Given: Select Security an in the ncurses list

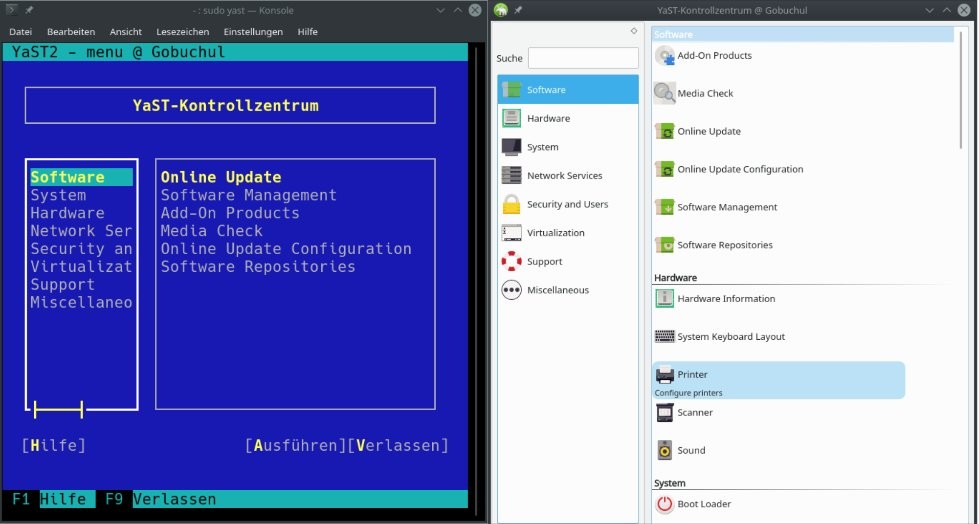Looking at the screenshot, I should (81, 249).
